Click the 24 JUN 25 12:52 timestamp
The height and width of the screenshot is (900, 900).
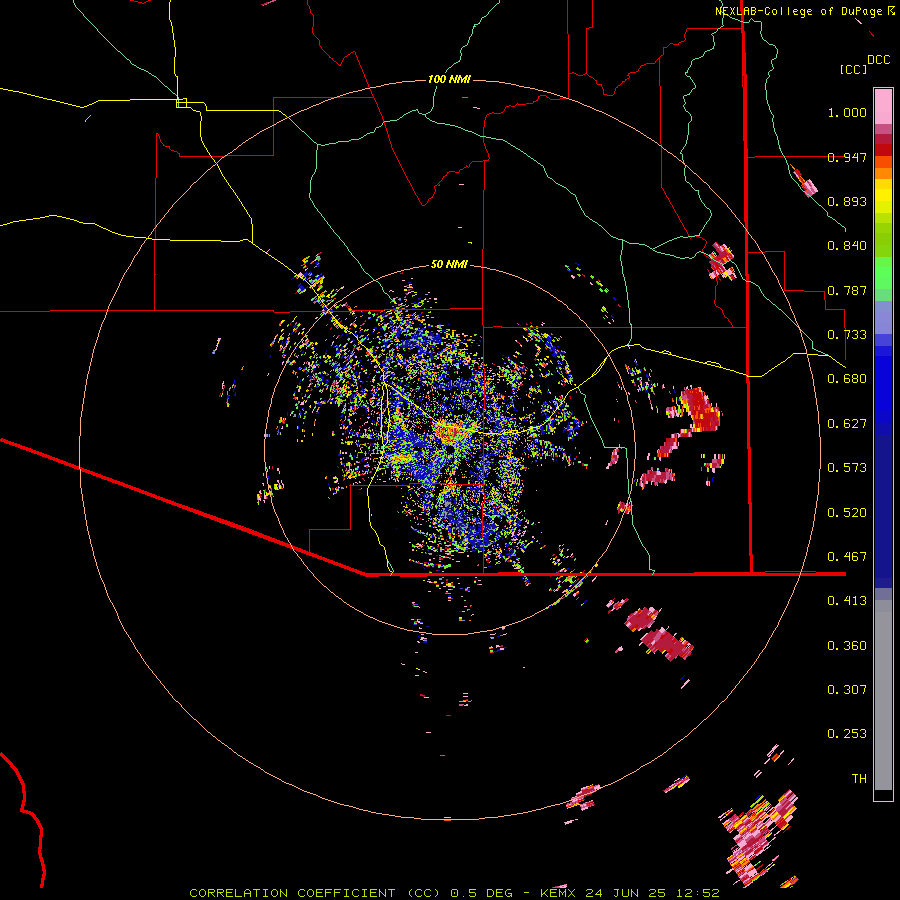click(652, 893)
